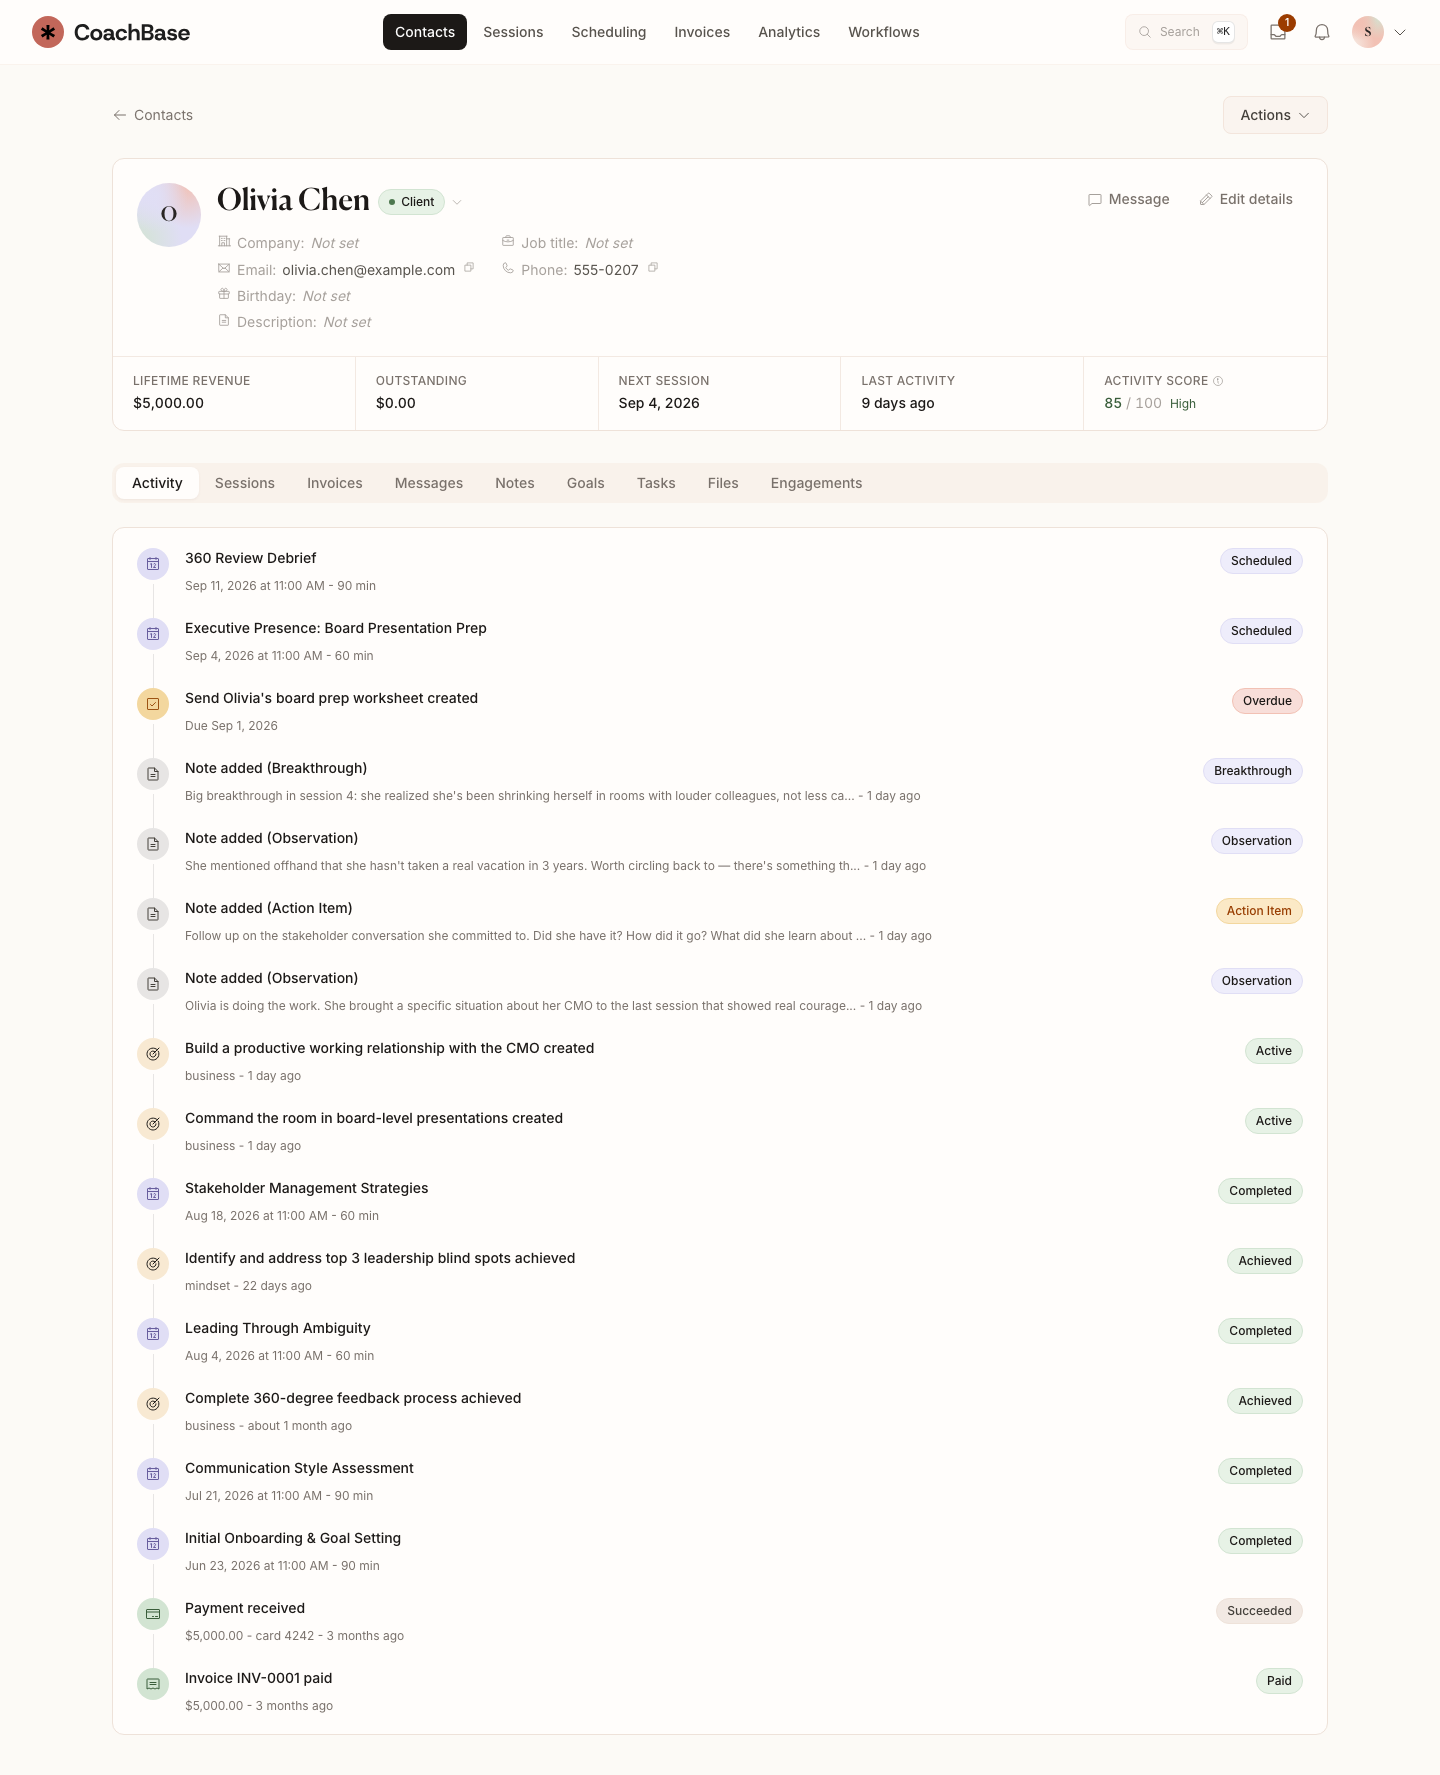Click the Search field
The height and width of the screenshot is (1775, 1440).
(x=1186, y=32)
